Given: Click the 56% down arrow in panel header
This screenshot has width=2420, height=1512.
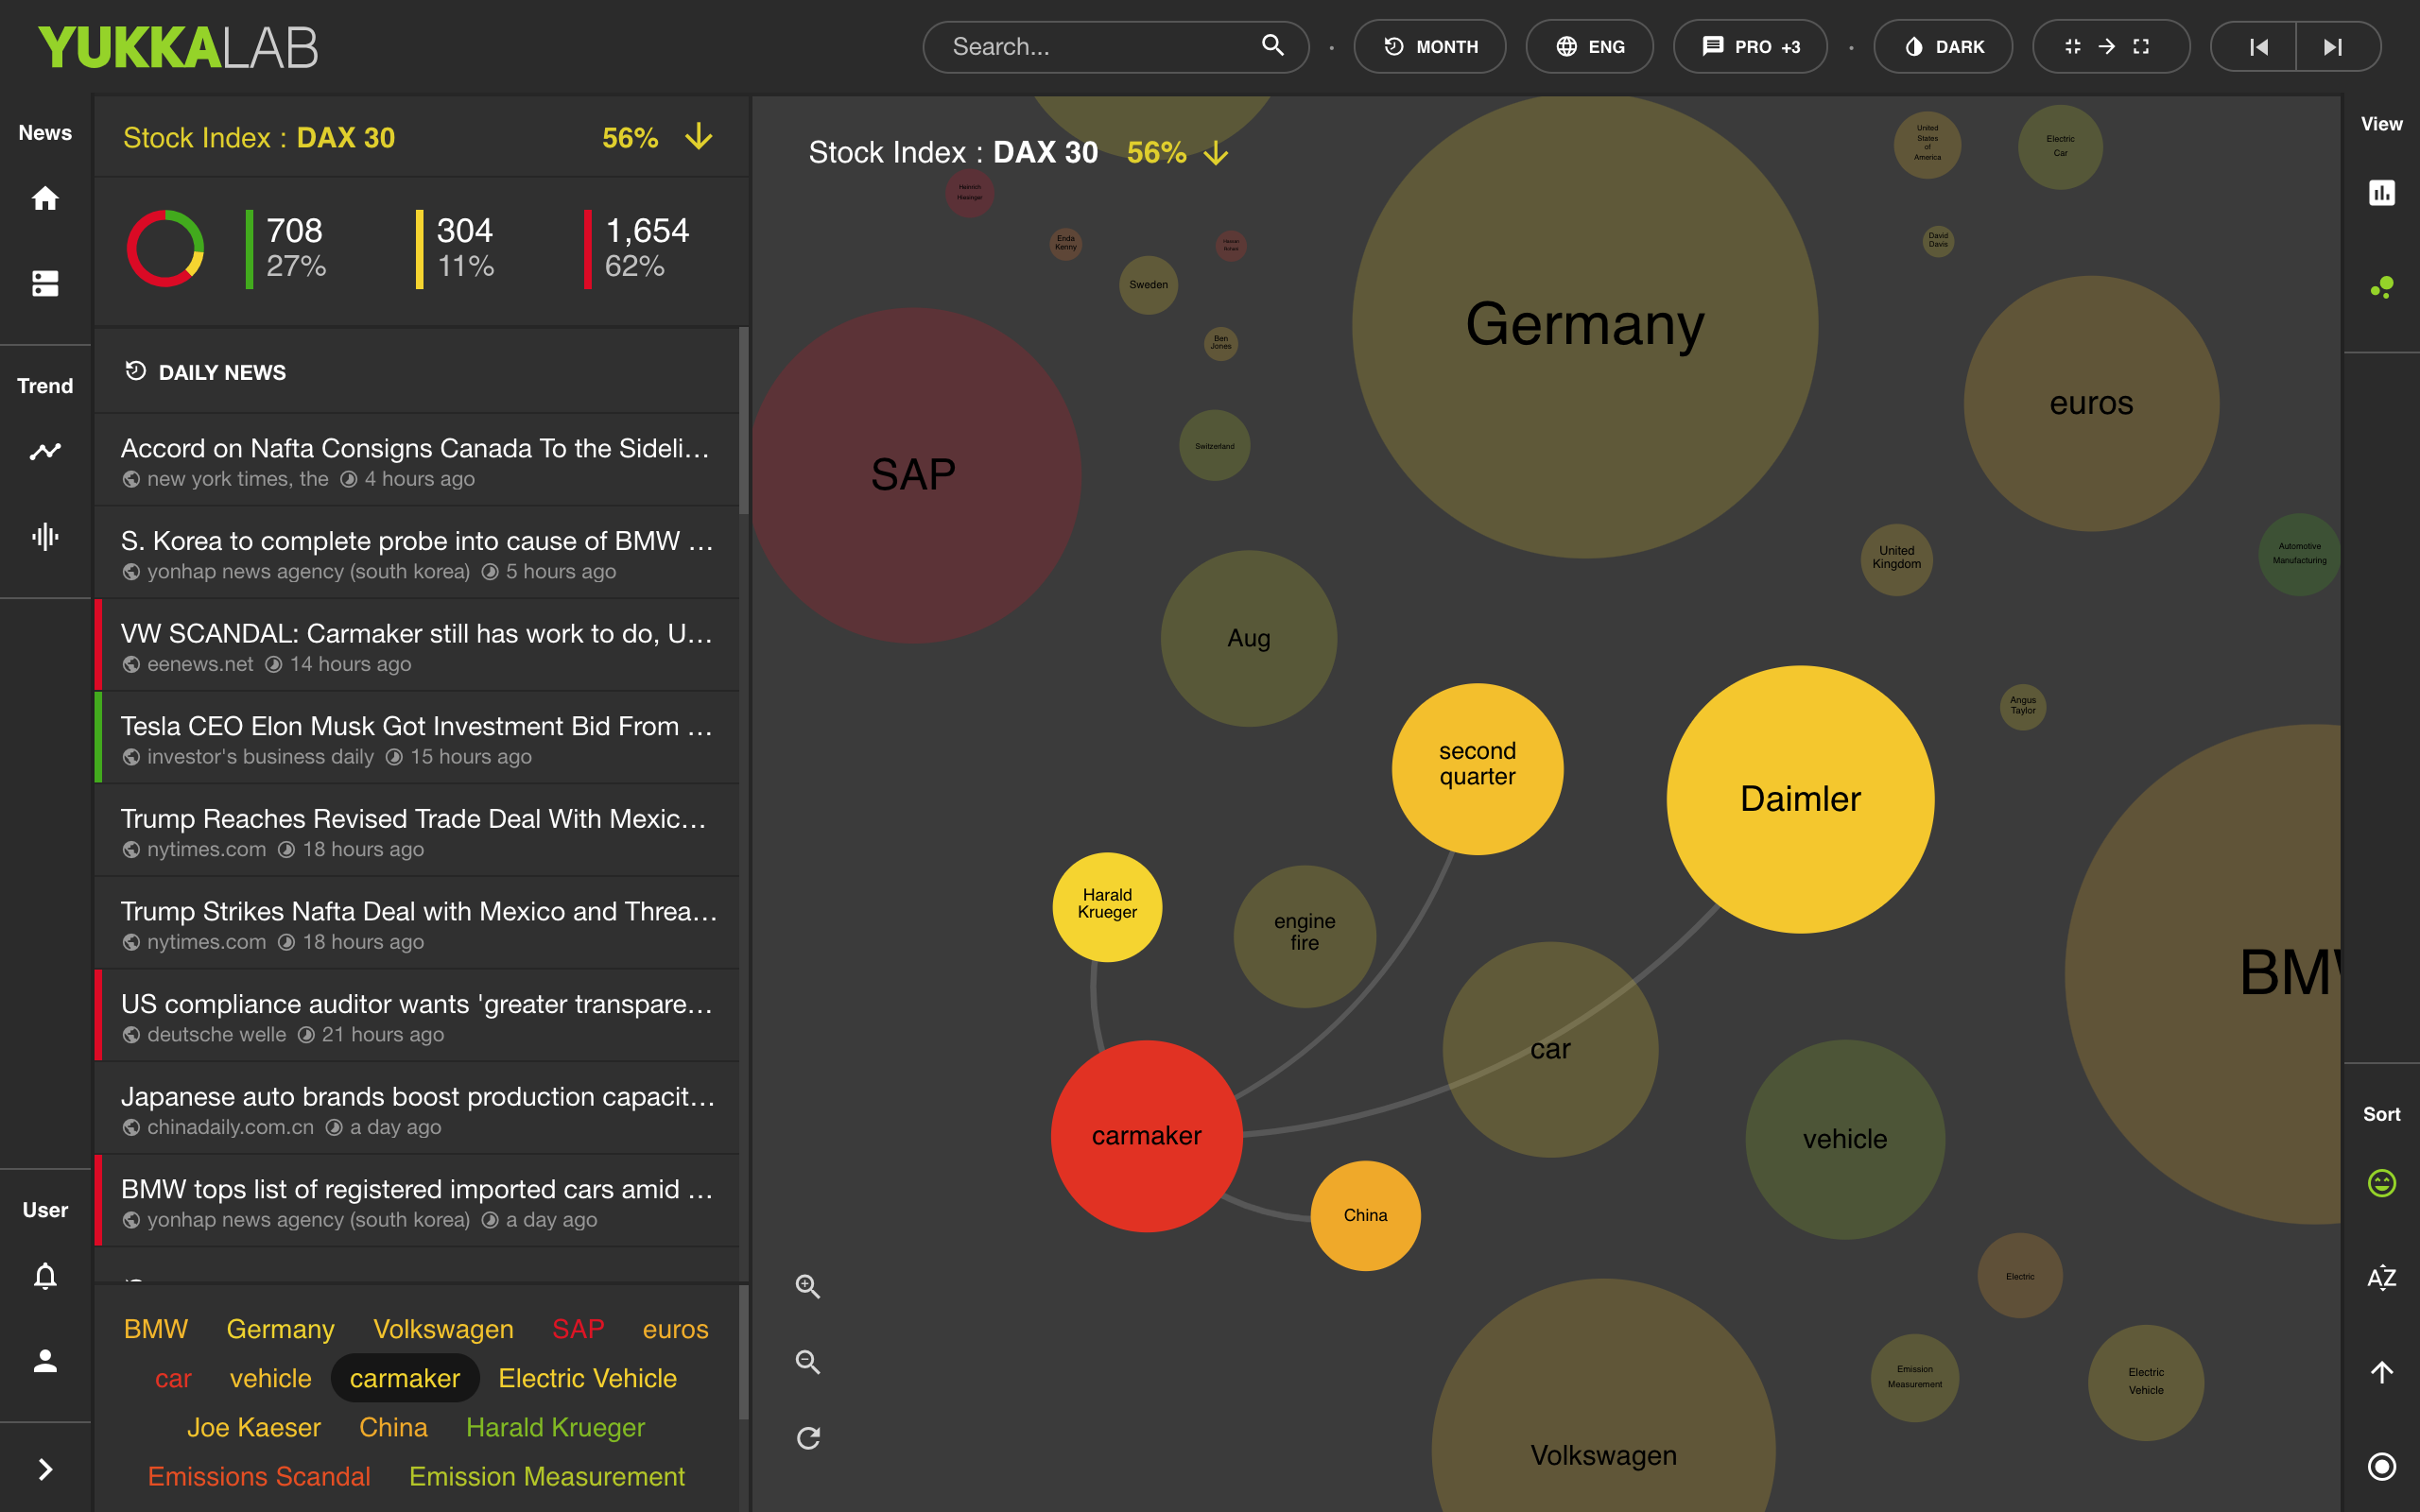Looking at the screenshot, I should coord(699,137).
